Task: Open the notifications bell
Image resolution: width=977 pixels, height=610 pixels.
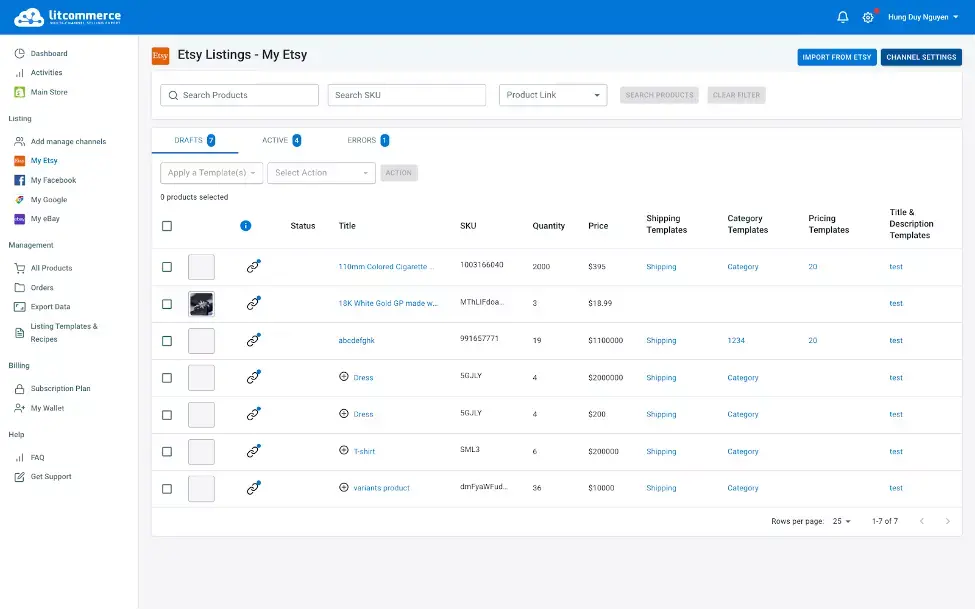Action: click(841, 16)
